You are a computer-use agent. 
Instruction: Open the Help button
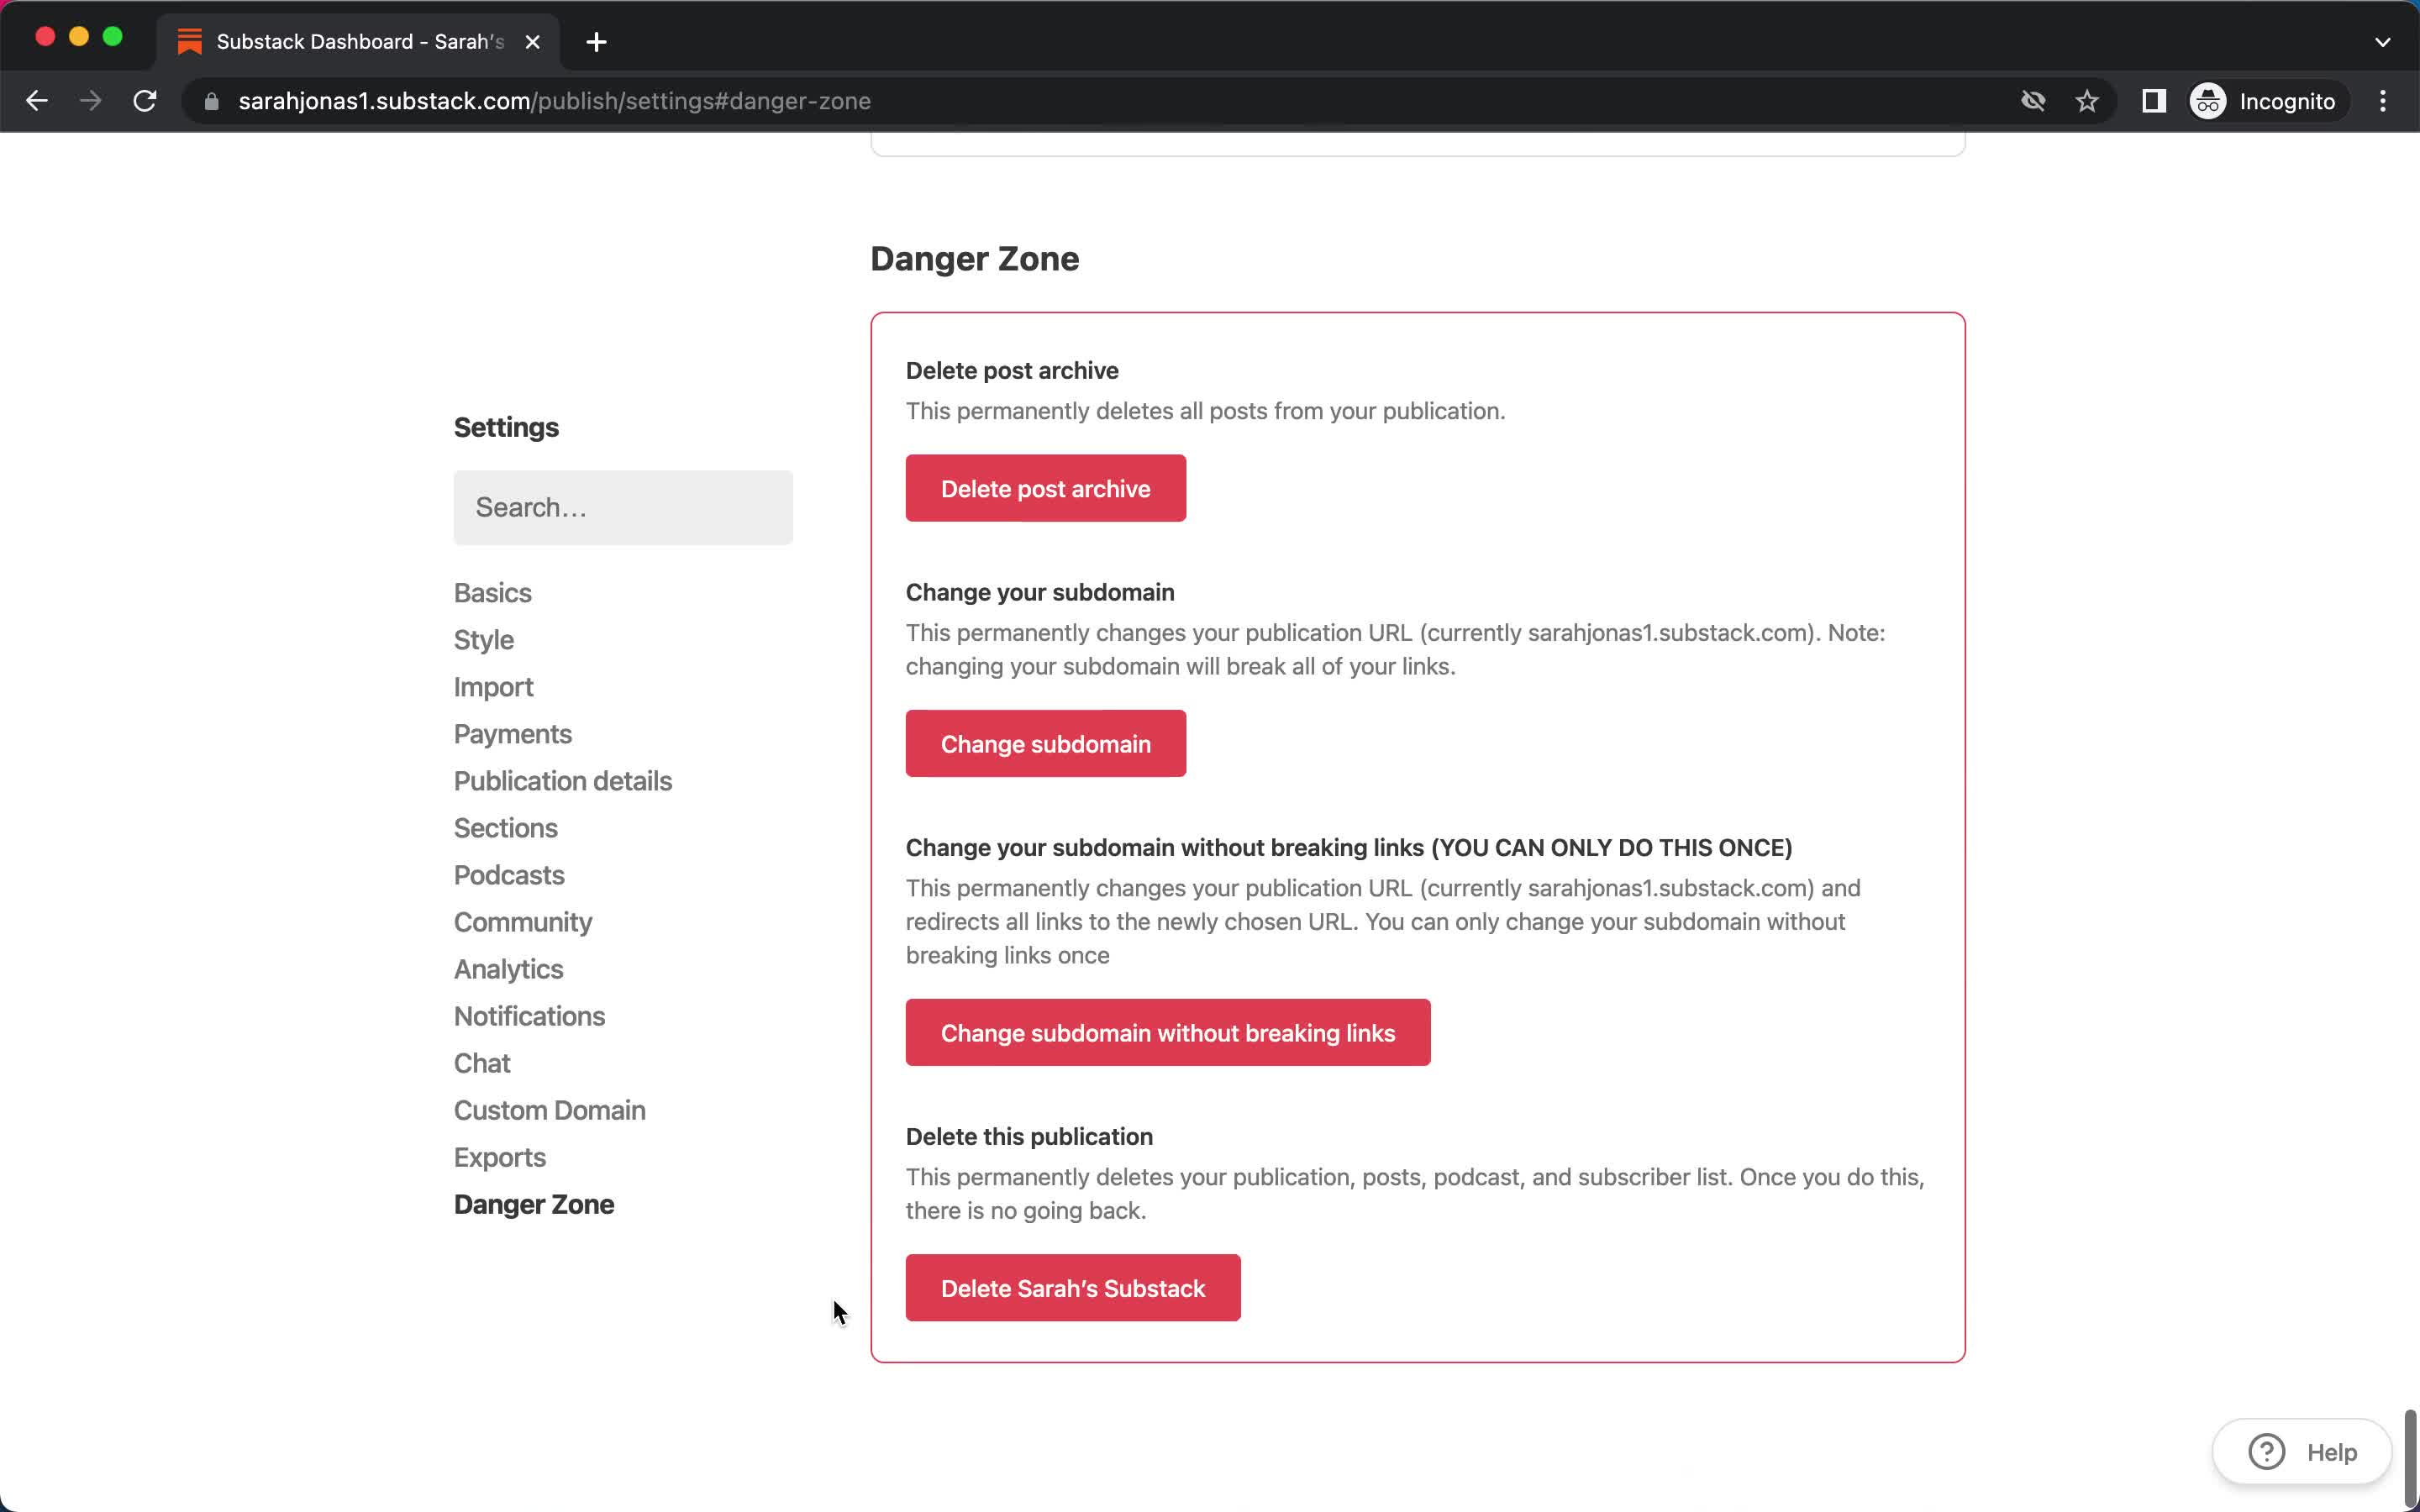click(2302, 1451)
